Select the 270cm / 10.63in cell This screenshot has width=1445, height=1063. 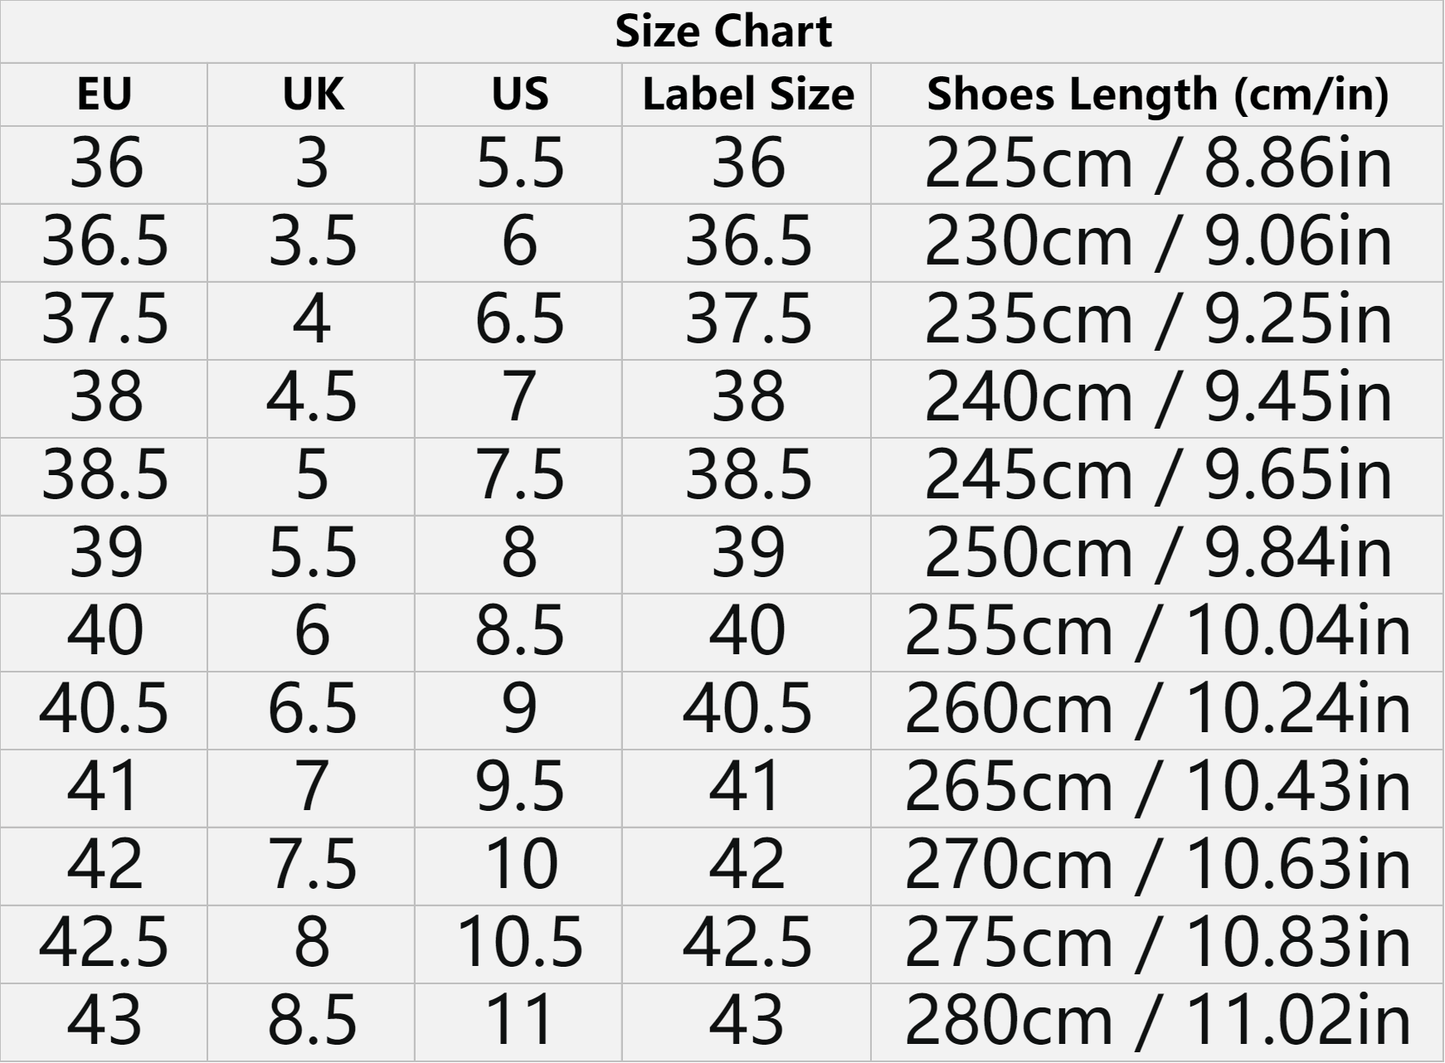click(x=1157, y=866)
